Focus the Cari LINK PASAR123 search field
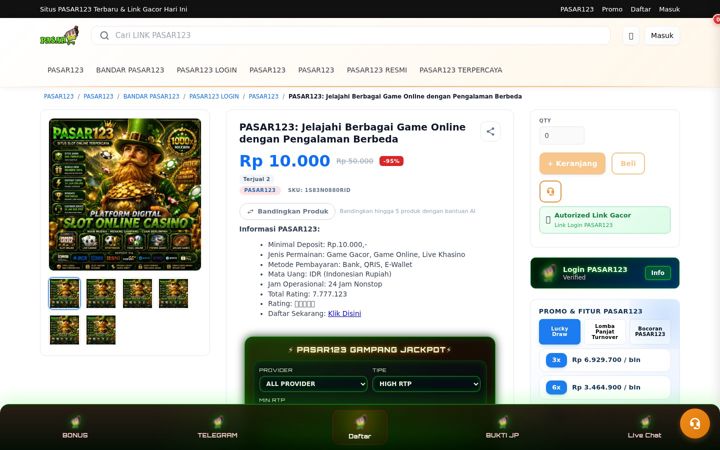This screenshot has width=720, height=450. (x=351, y=35)
